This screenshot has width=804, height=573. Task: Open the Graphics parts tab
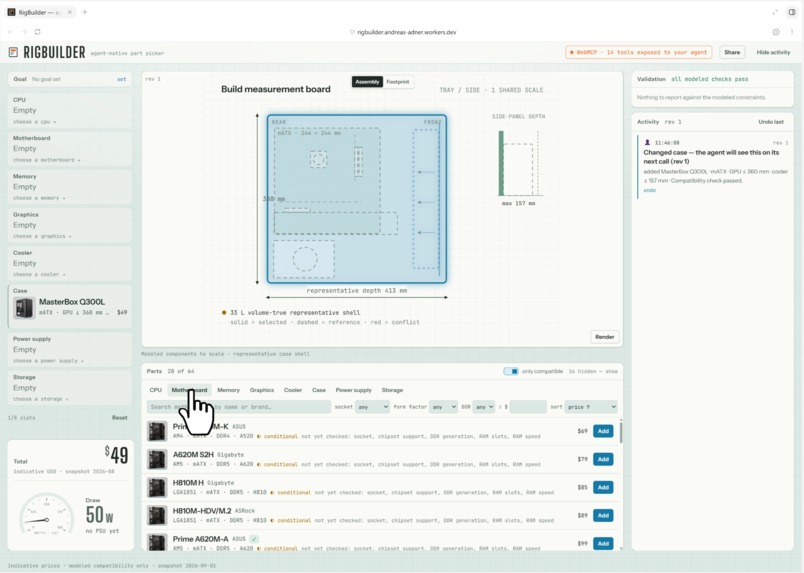pos(262,390)
